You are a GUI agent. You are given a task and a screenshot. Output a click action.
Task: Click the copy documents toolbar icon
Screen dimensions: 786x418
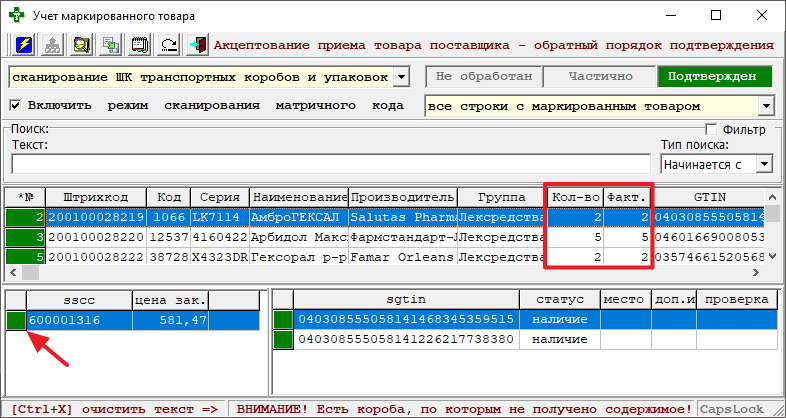[x=110, y=45]
